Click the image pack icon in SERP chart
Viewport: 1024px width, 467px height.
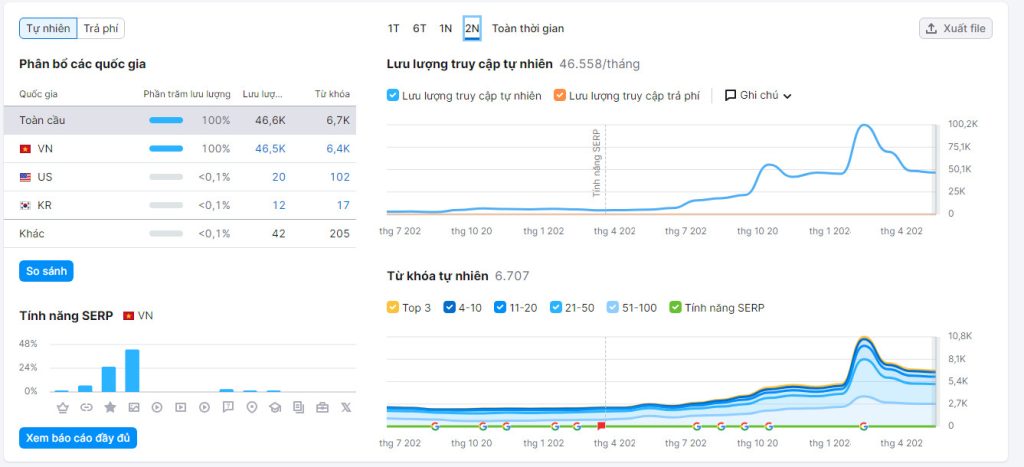pyautogui.click(x=133, y=407)
